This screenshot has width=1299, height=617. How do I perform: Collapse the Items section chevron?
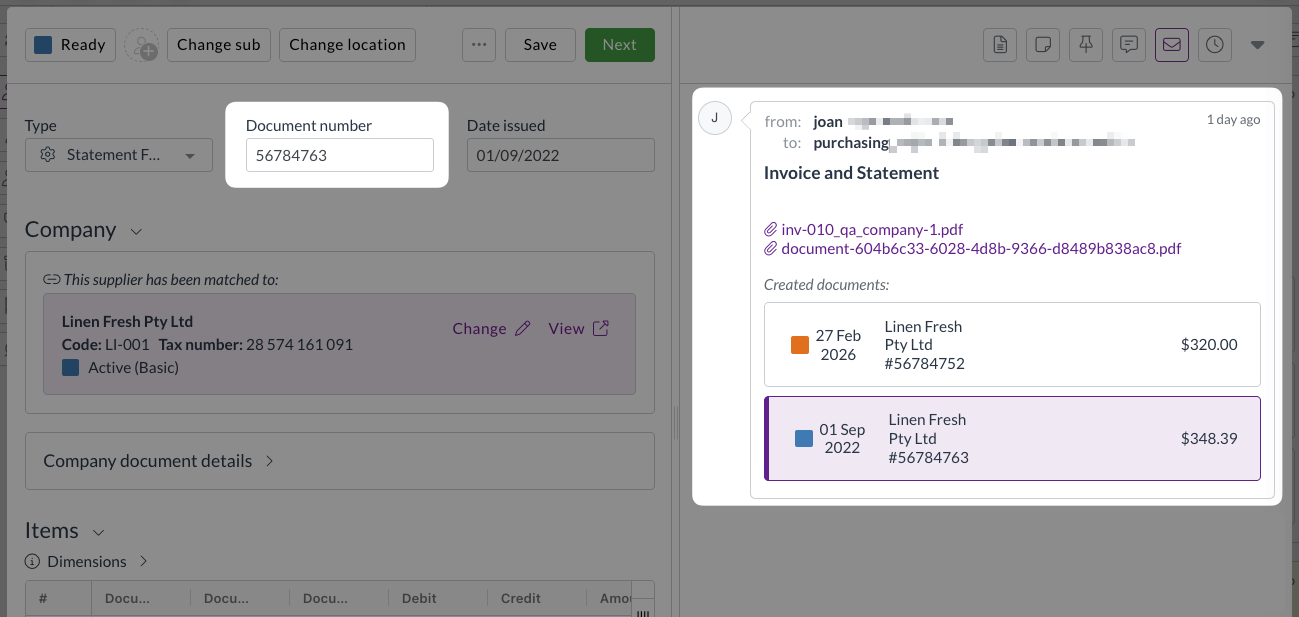[x=98, y=532]
